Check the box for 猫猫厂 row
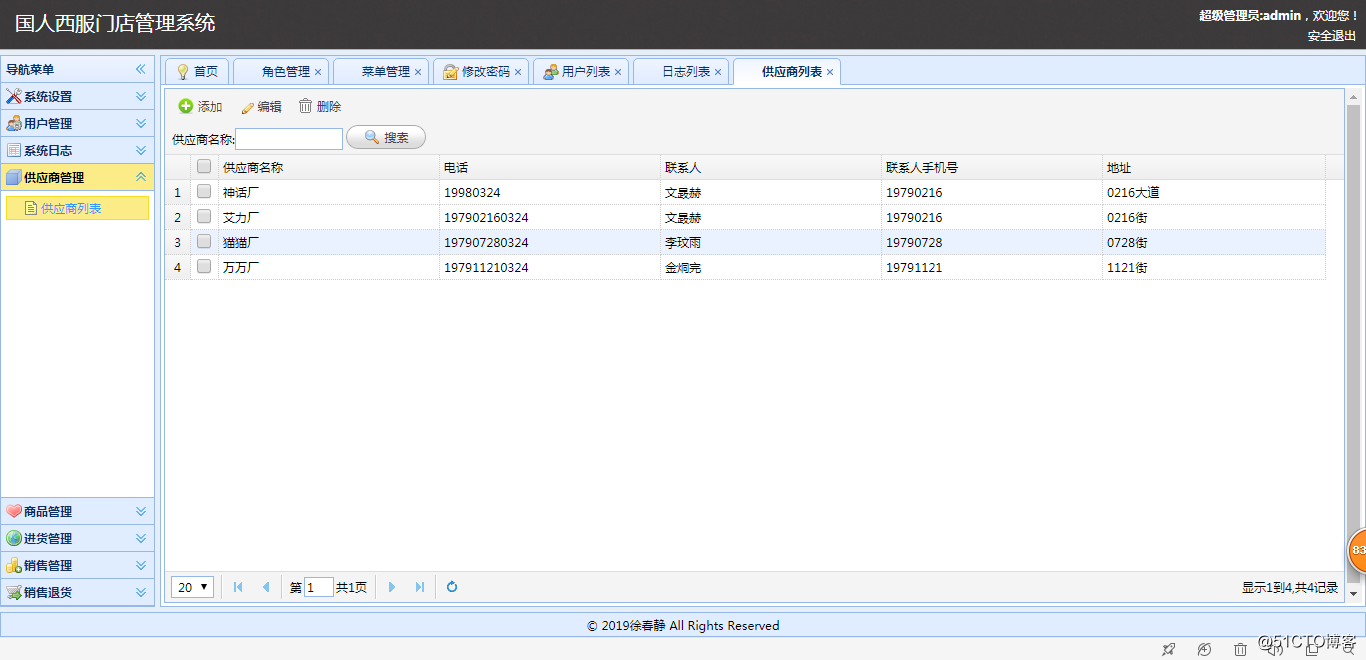 pos(204,241)
